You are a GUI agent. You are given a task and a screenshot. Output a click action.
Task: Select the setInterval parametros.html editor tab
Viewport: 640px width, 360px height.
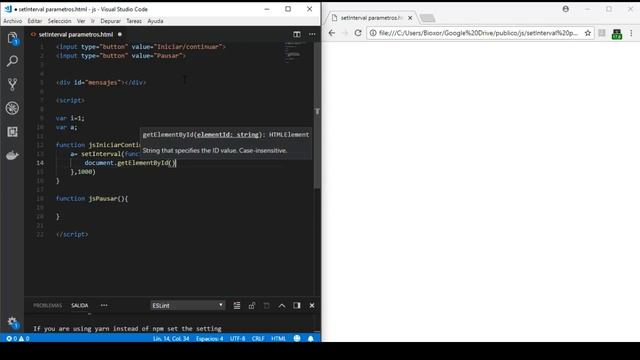[76, 34]
